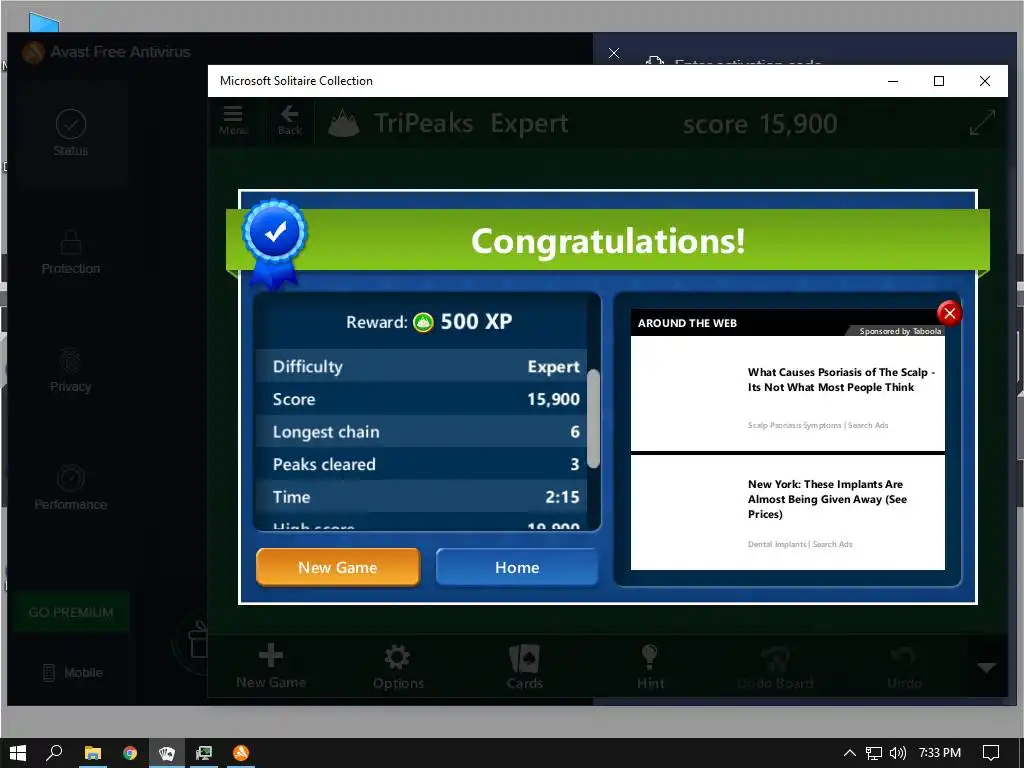Open the volume control in system tray
This screenshot has width=1024, height=768.
coord(898,753)
